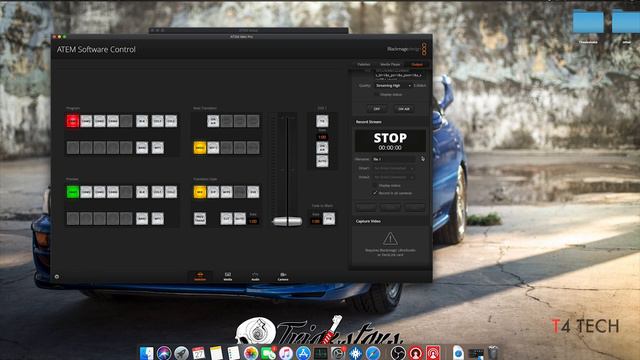Select the DVE transition style
This screenshot has width=640, height=360.
point(253,192)
